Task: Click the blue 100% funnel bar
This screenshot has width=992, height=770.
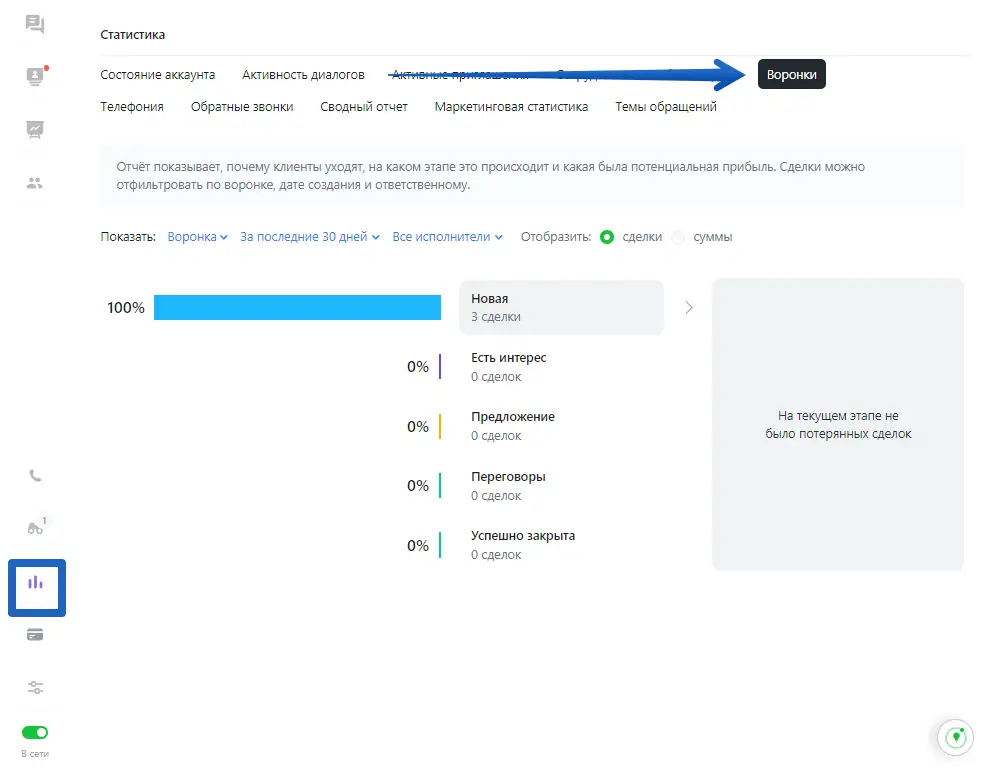Action: [297, 308]
